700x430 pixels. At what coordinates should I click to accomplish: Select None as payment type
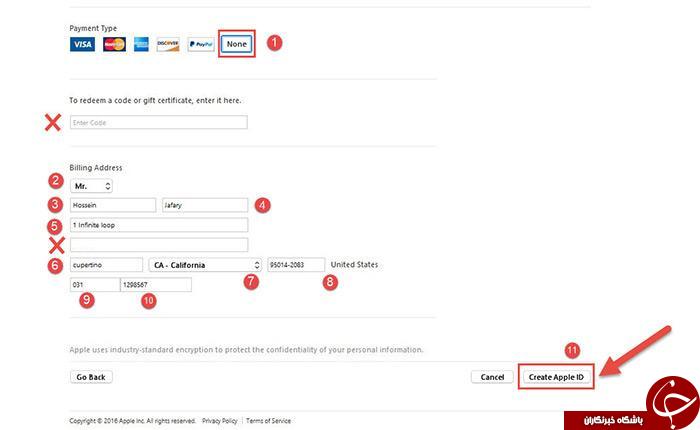point(237,44)
